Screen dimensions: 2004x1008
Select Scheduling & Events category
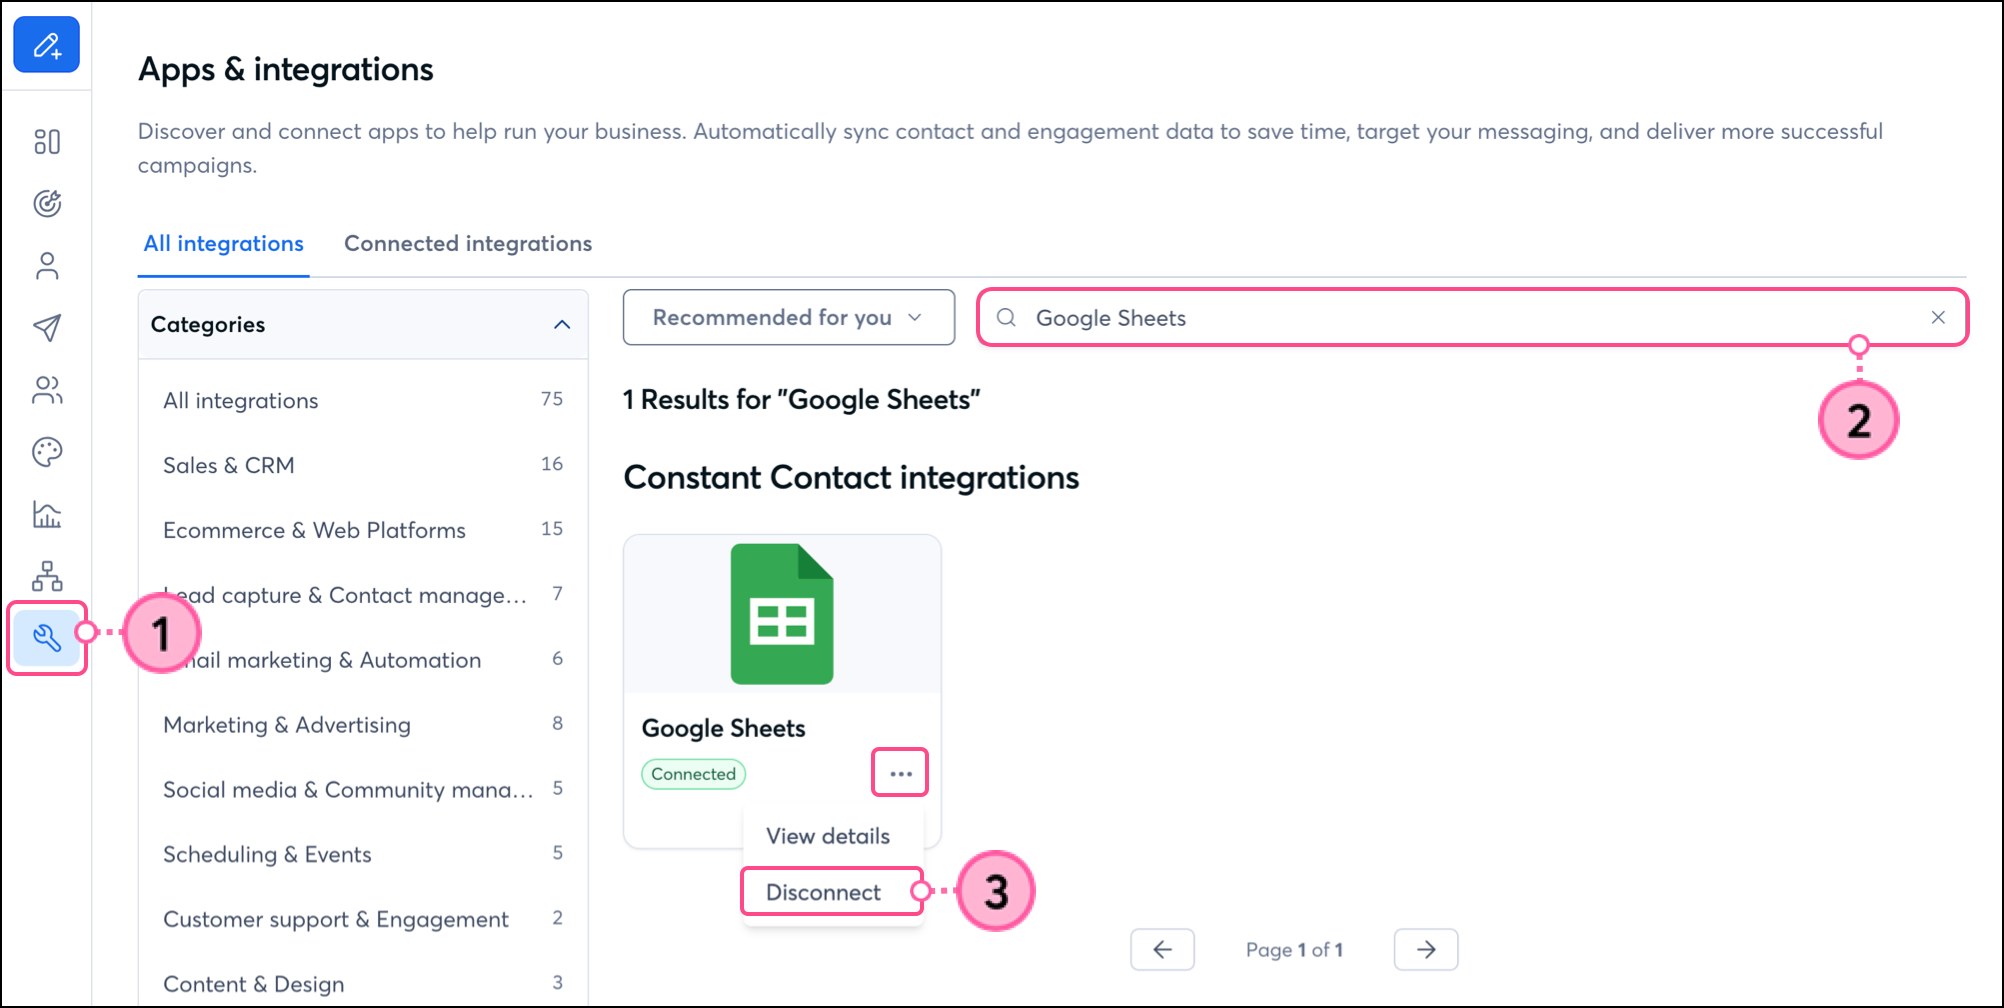(363, 855)
